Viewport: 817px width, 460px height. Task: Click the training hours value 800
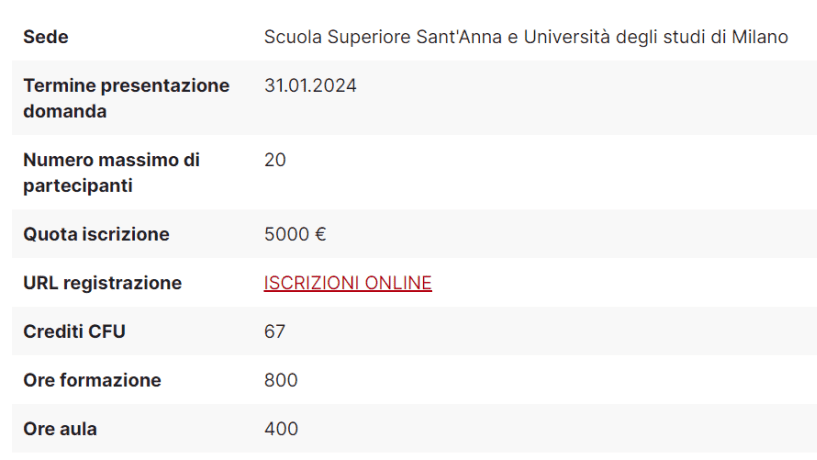(x=281, y=381)
